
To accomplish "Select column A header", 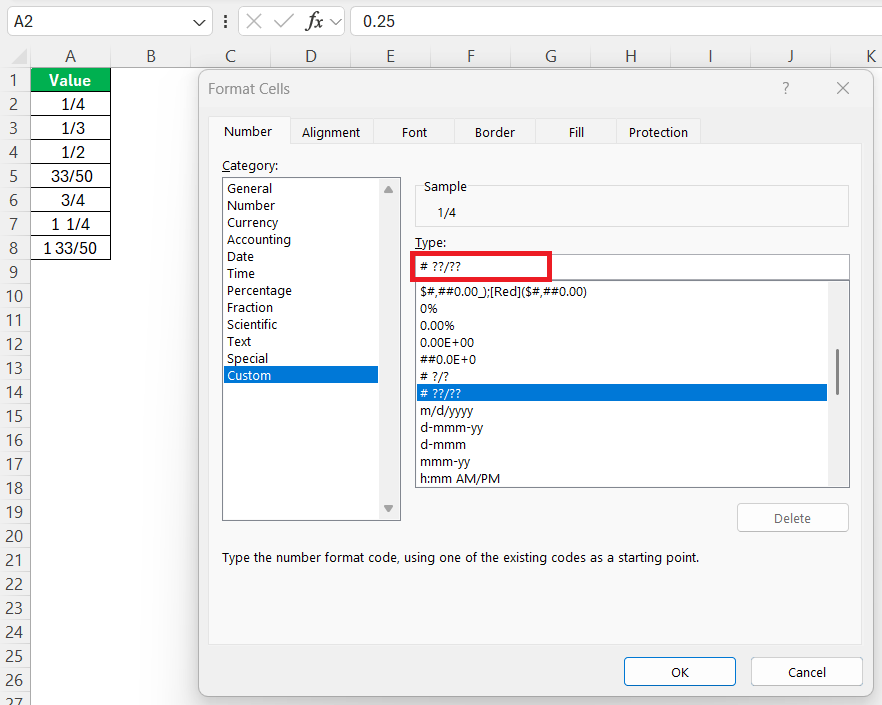I will click(70, 56).
